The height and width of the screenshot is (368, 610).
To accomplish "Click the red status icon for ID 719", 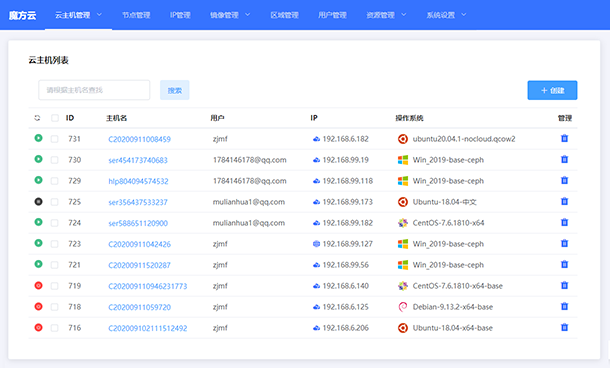I will pos(38,286).
